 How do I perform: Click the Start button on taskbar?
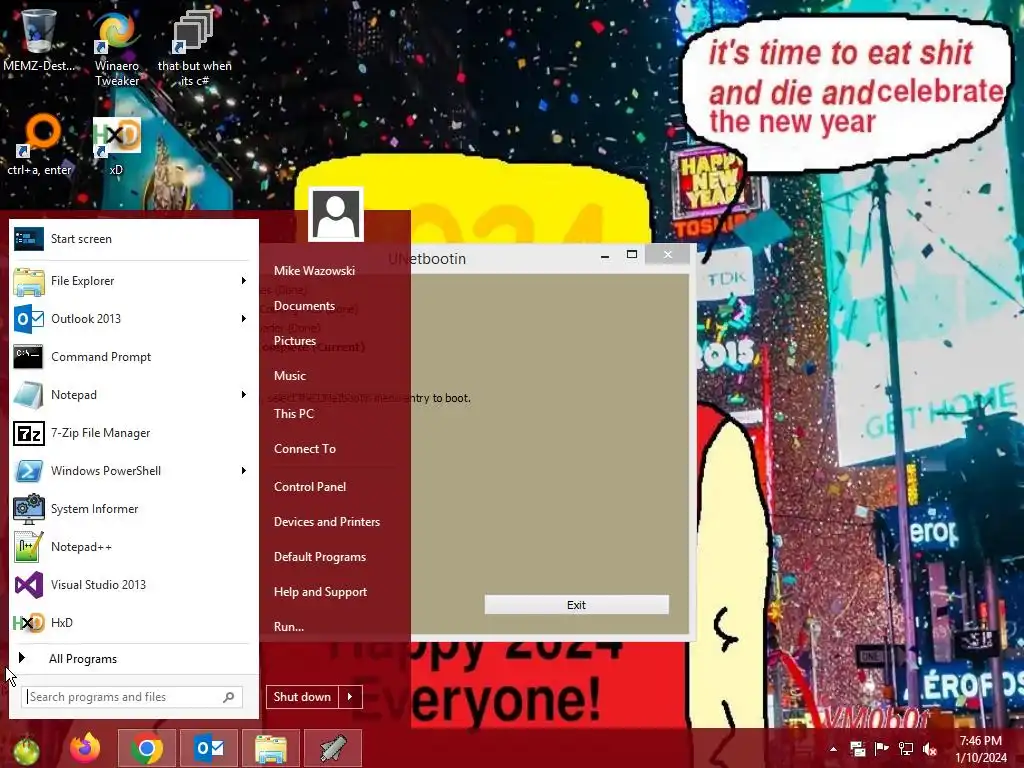pyautogui.click(x=25, y=748)
